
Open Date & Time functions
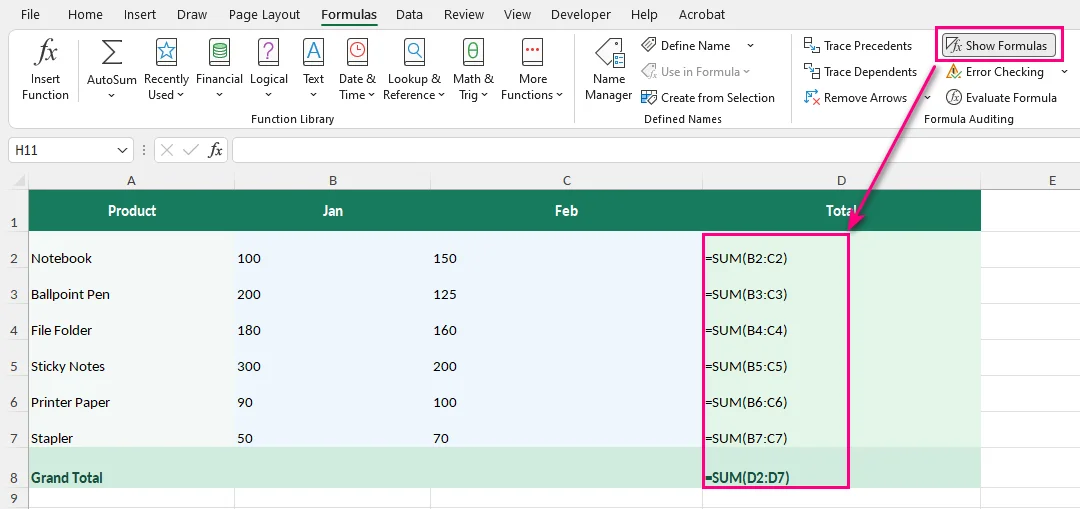click(357, 69)
